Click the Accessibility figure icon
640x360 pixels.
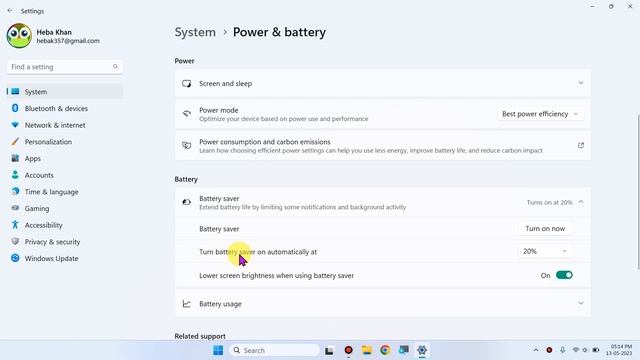[15, 225]
